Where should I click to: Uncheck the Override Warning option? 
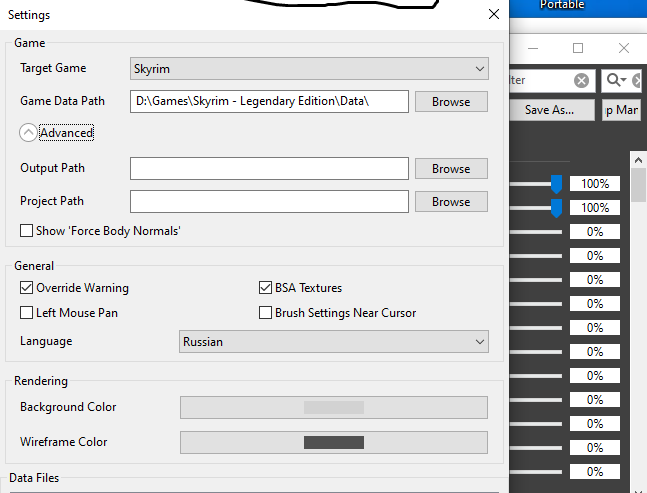(x=27, y=288)
